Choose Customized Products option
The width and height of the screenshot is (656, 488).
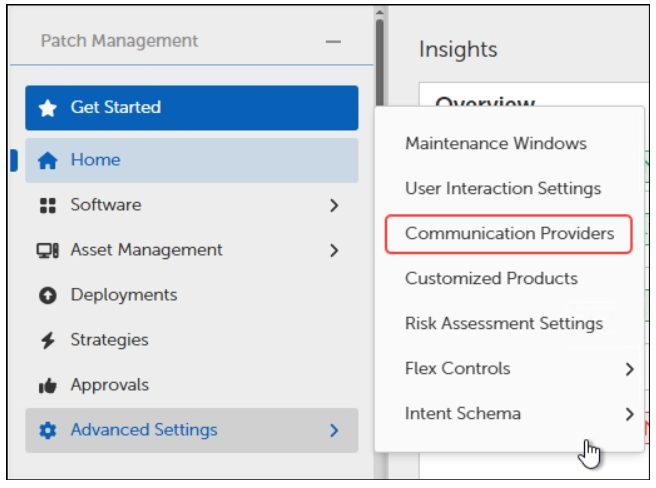[491, 278]
